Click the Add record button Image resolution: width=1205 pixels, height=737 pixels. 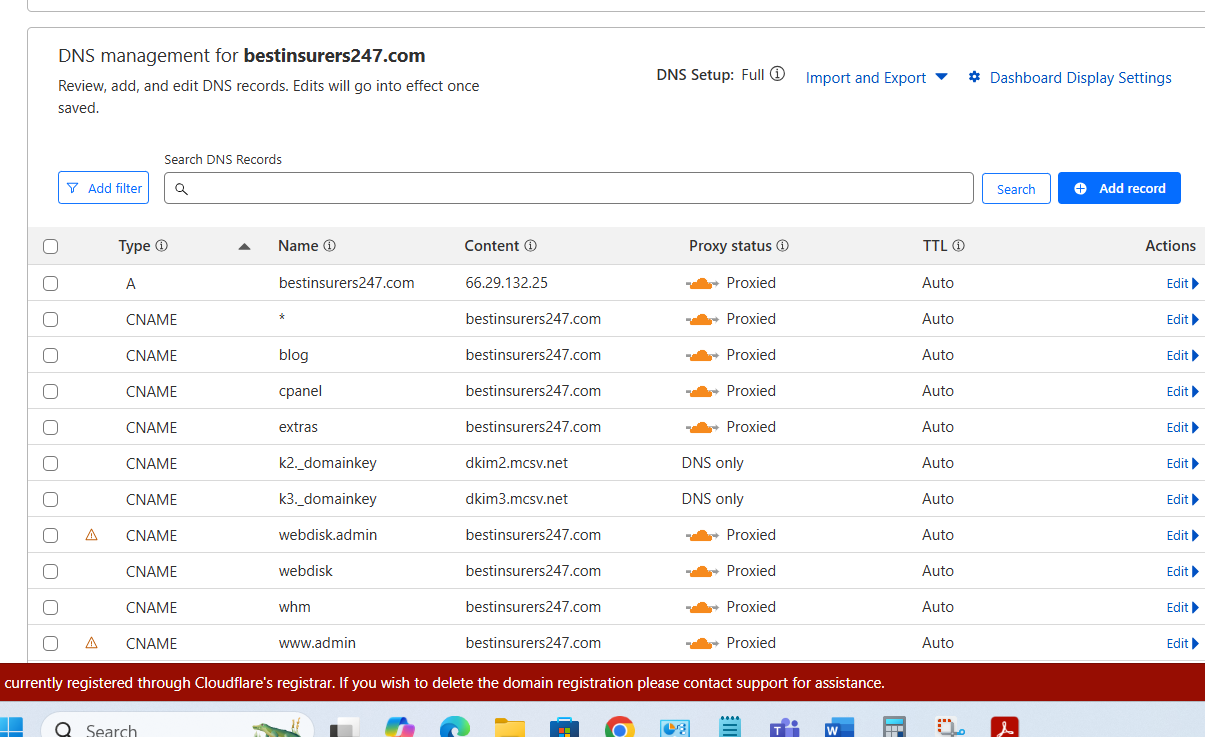[x=1119, y=188]
